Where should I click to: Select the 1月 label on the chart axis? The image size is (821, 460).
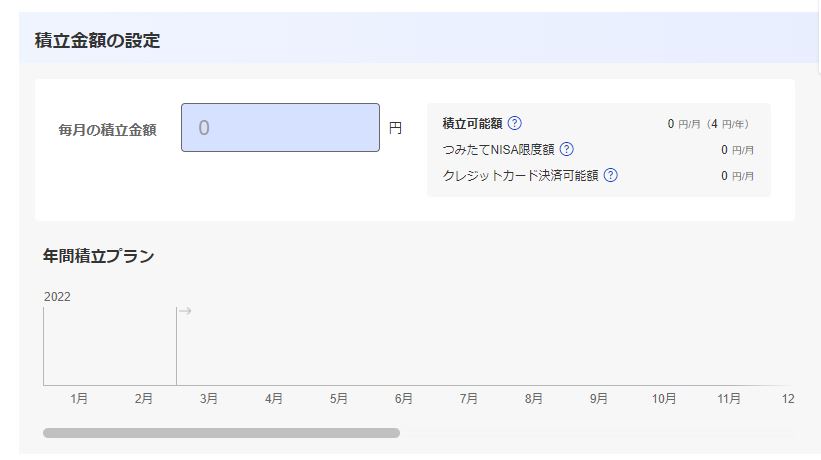coord(79,399)
